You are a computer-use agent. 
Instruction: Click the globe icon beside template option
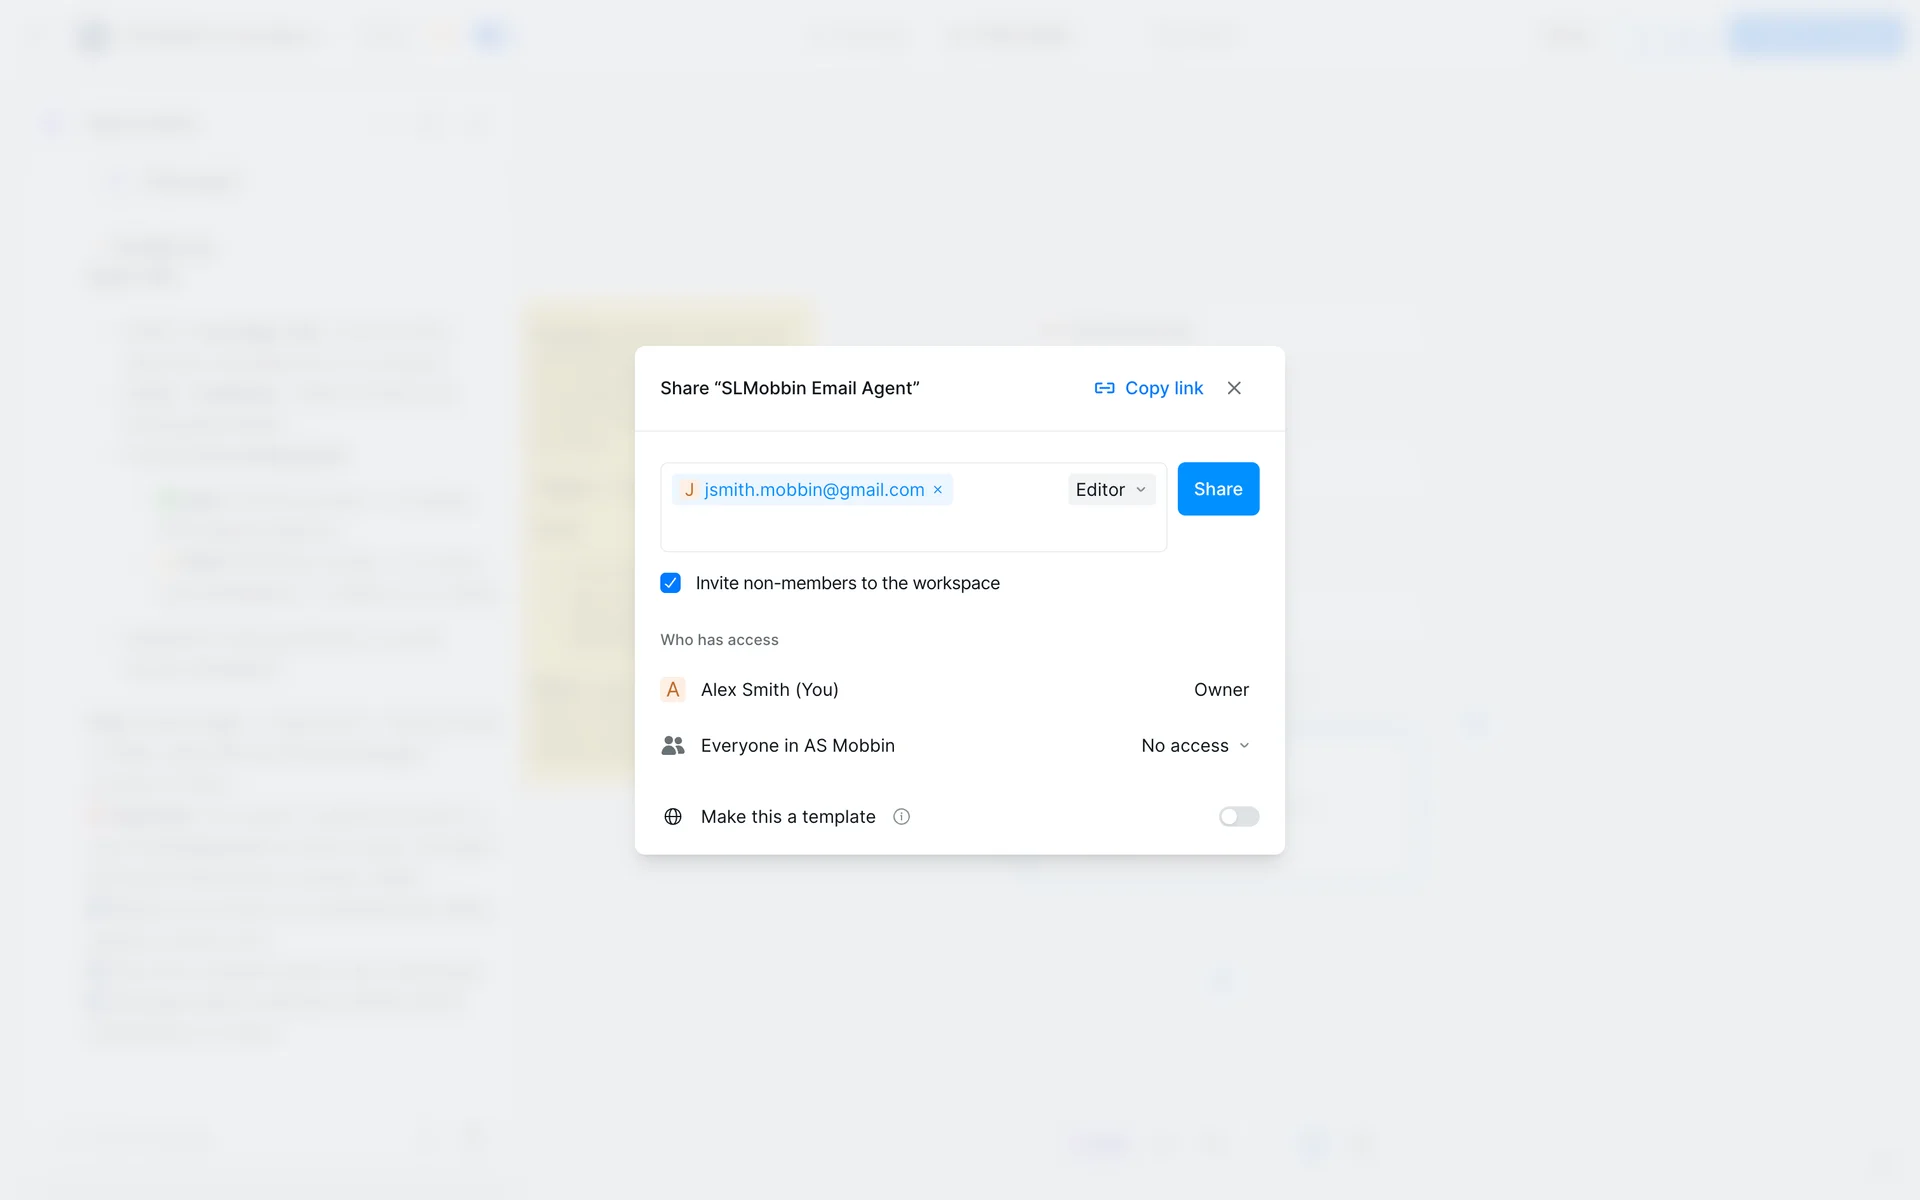(x=673, y=817)
